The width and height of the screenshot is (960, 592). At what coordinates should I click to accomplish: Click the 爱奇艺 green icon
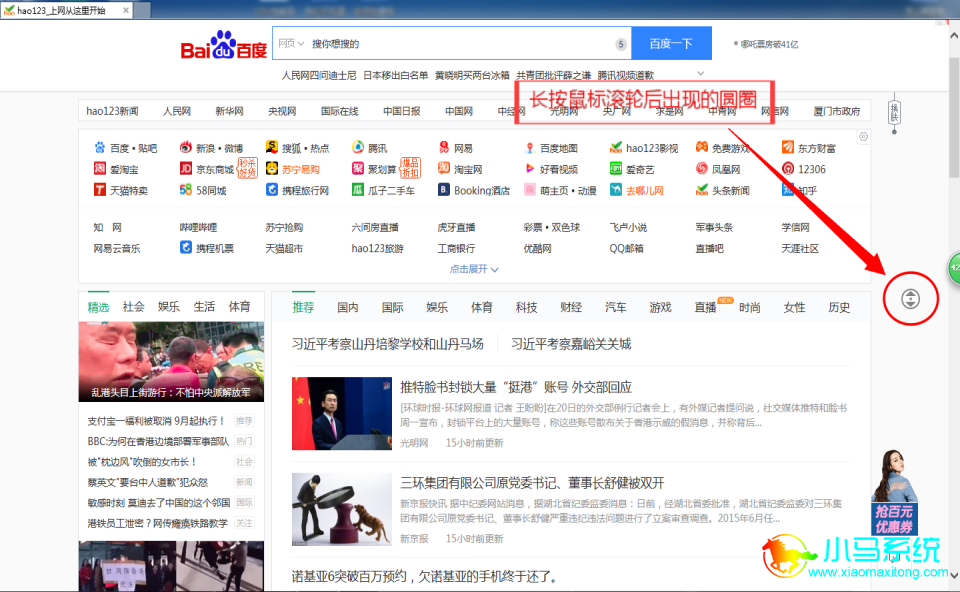[616, 168]
